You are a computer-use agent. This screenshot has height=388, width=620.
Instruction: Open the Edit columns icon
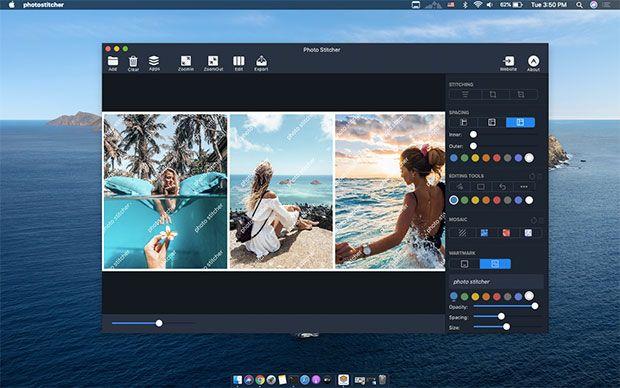(x=238, y=63)
